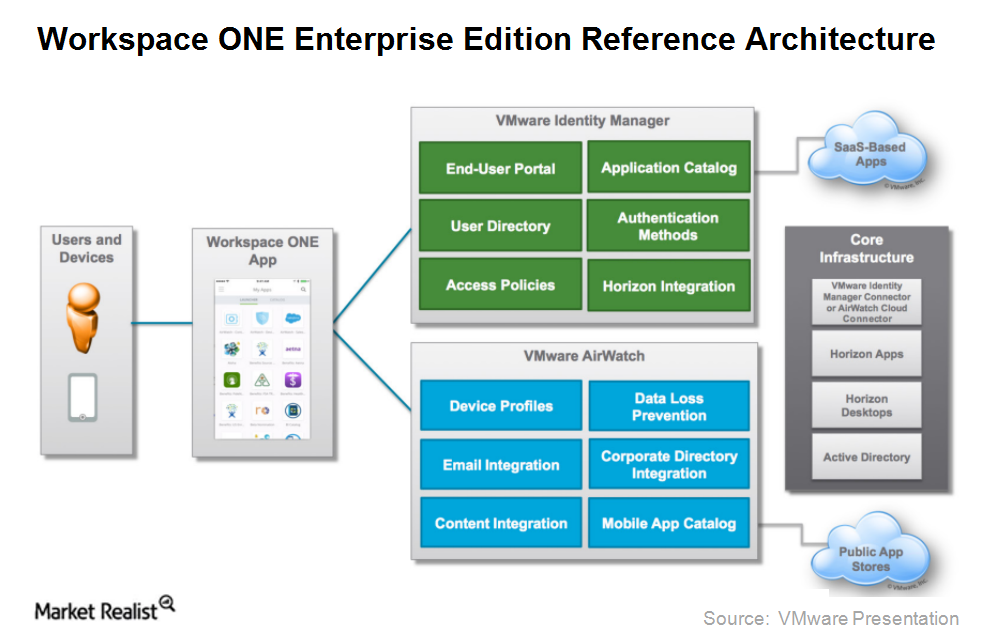Choose the Access Policies box

click(500, 284)
